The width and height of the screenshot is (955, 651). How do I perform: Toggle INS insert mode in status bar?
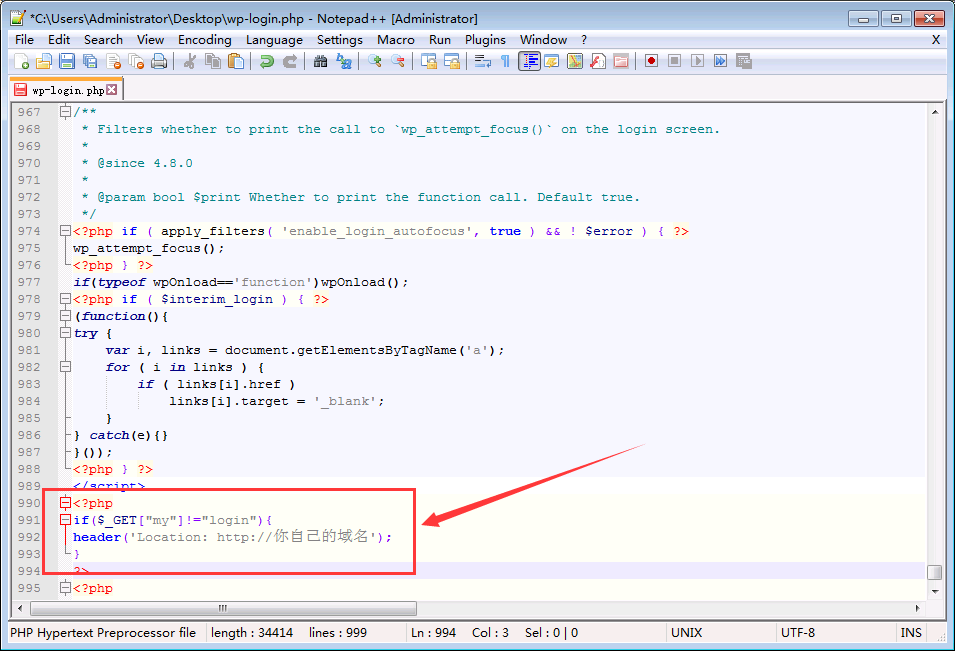(911, 633)
